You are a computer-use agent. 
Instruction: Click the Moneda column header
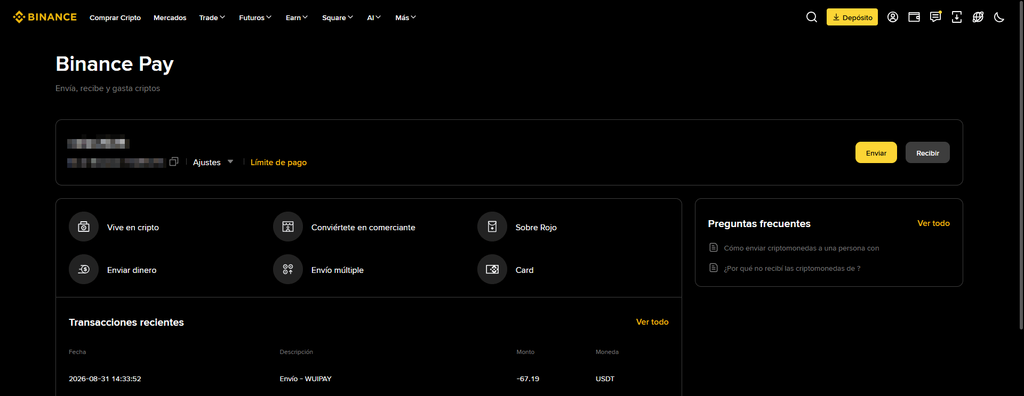click(x=607, y=352)
